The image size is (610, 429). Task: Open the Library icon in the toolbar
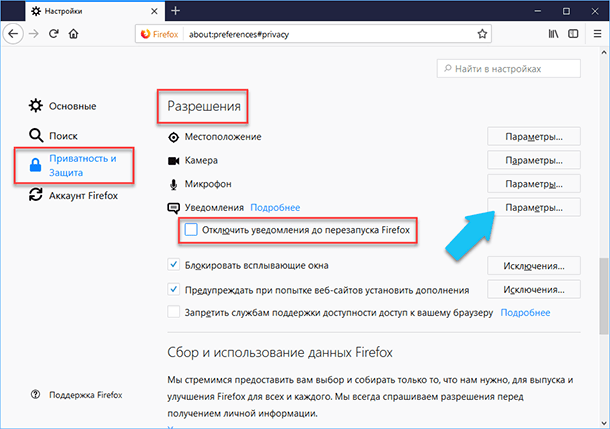pos(553,34)
